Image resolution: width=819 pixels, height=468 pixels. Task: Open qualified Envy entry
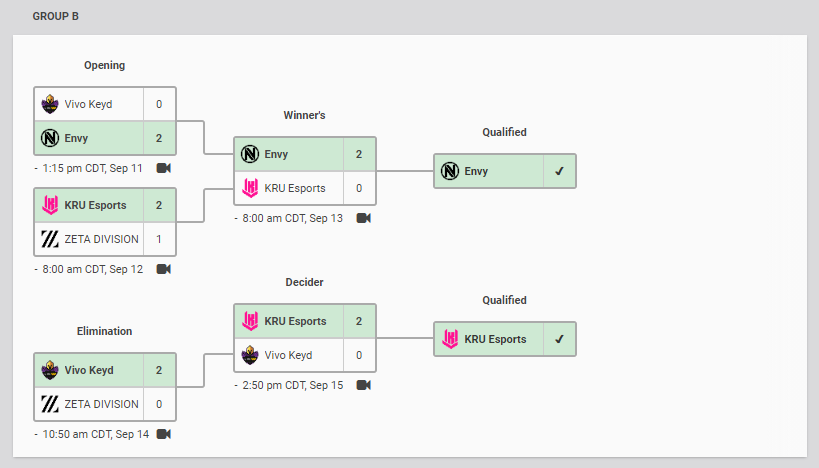pyautogui.click(x=505, y=171)
